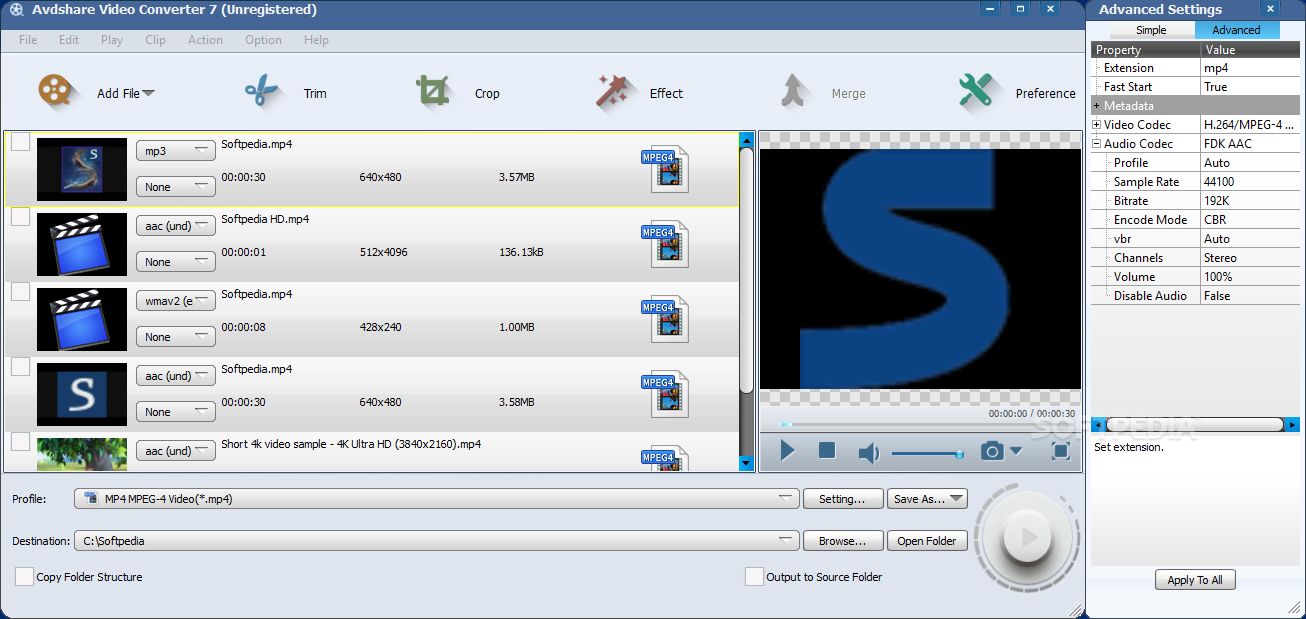The image size is (1306, 619).
Task: Open the Edit menu
Action: coord(69,40)
